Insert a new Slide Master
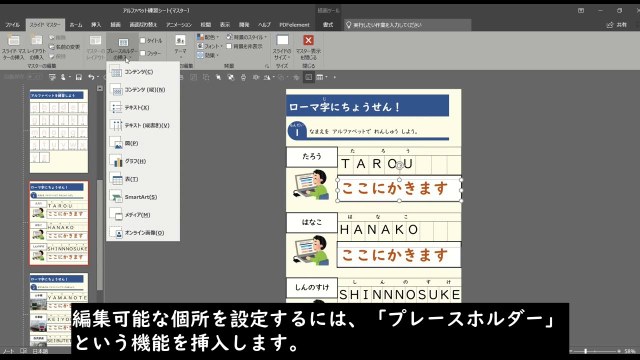 point(13,48)
